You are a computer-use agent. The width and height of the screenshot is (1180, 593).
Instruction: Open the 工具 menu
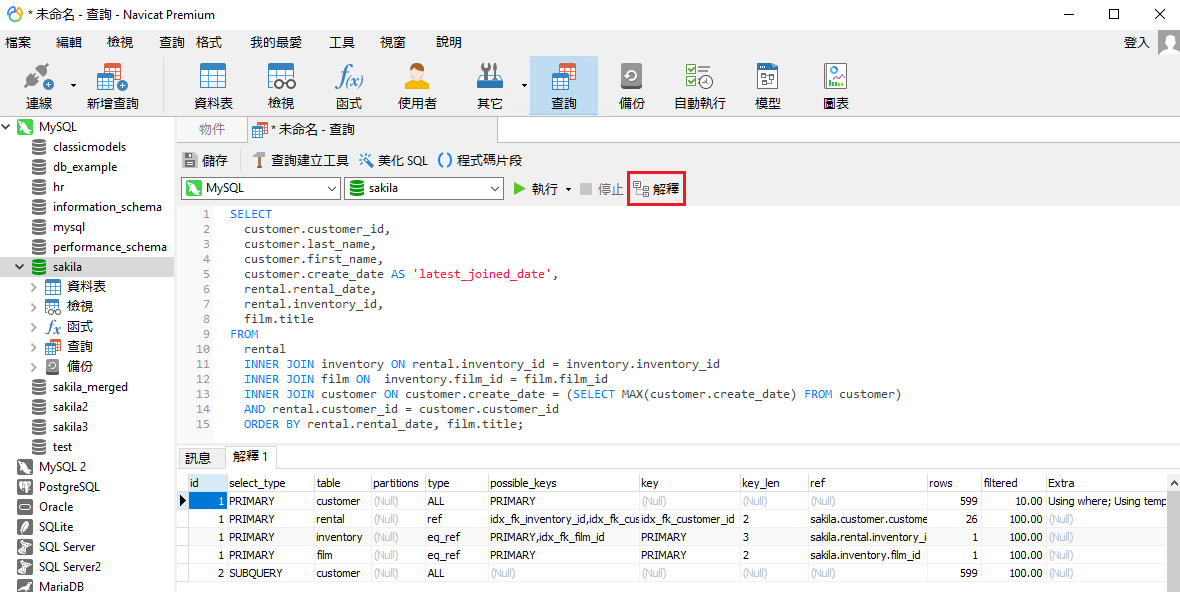pos(342,42)
